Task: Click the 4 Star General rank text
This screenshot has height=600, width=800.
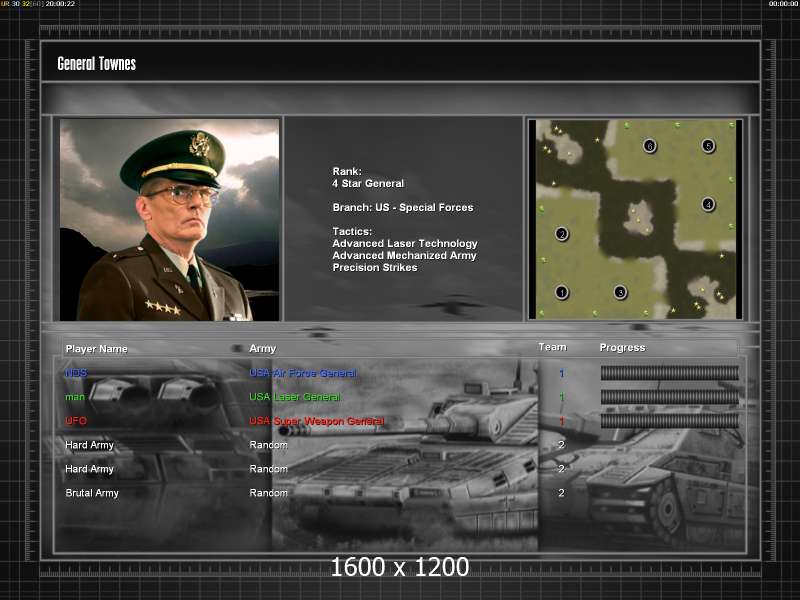Action: (x=368, y=184)
